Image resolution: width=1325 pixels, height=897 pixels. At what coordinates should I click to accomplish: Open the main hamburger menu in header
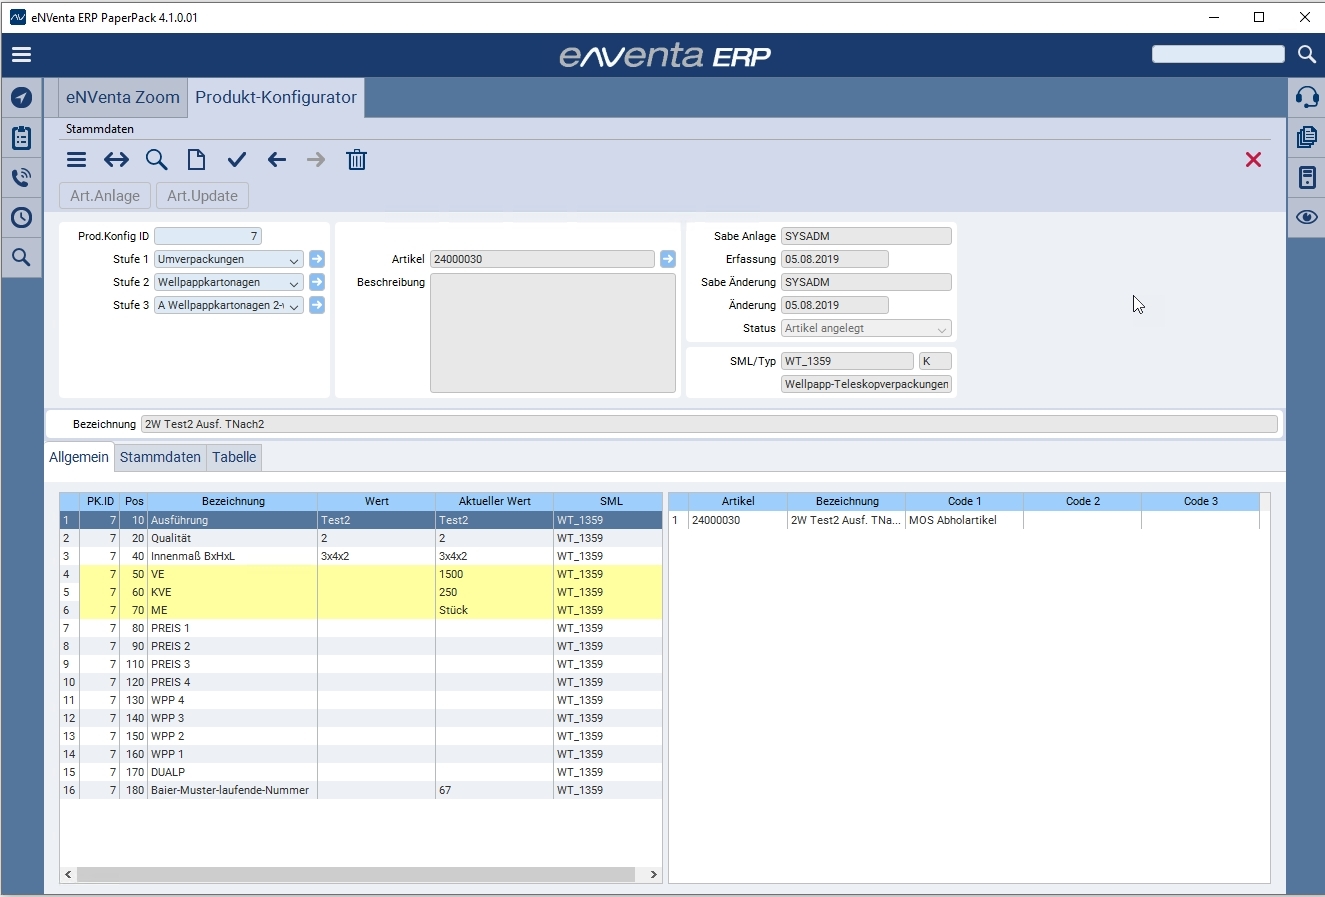(21, 55)
